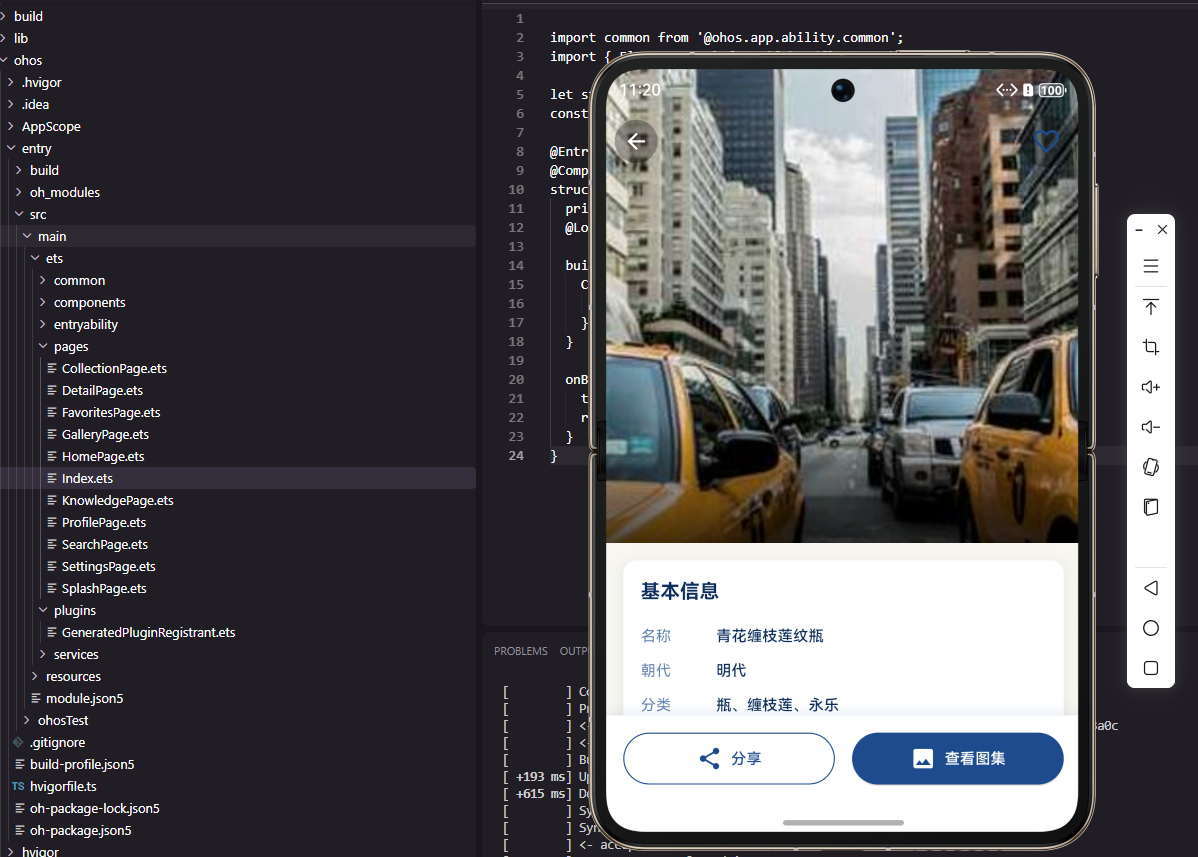Expand the build folder at top
This screenshot has height=857, width=1198.
click(x=28, y=16)
